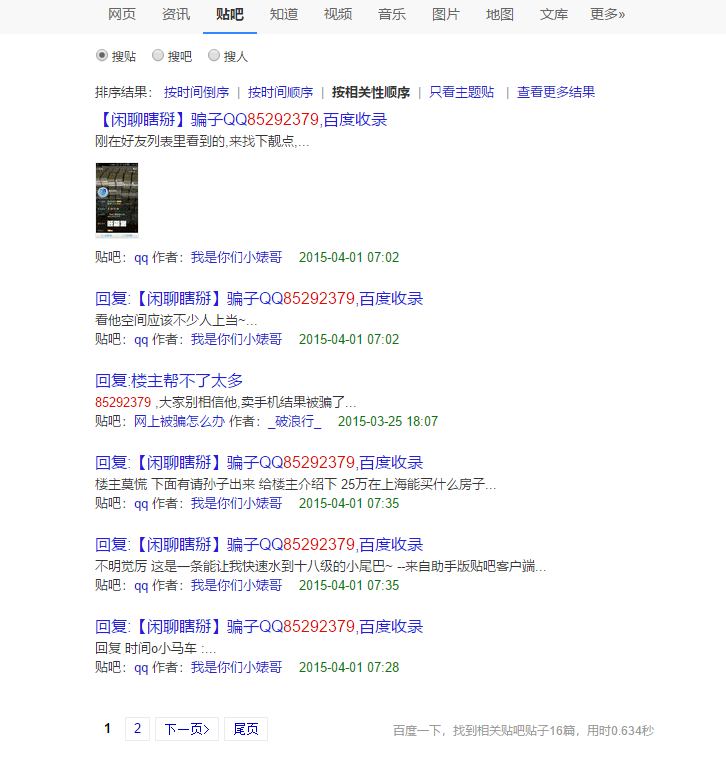Open 网上被骗怎么办 贴吧 link
The image size is (726, 773).
pos(179,422)
